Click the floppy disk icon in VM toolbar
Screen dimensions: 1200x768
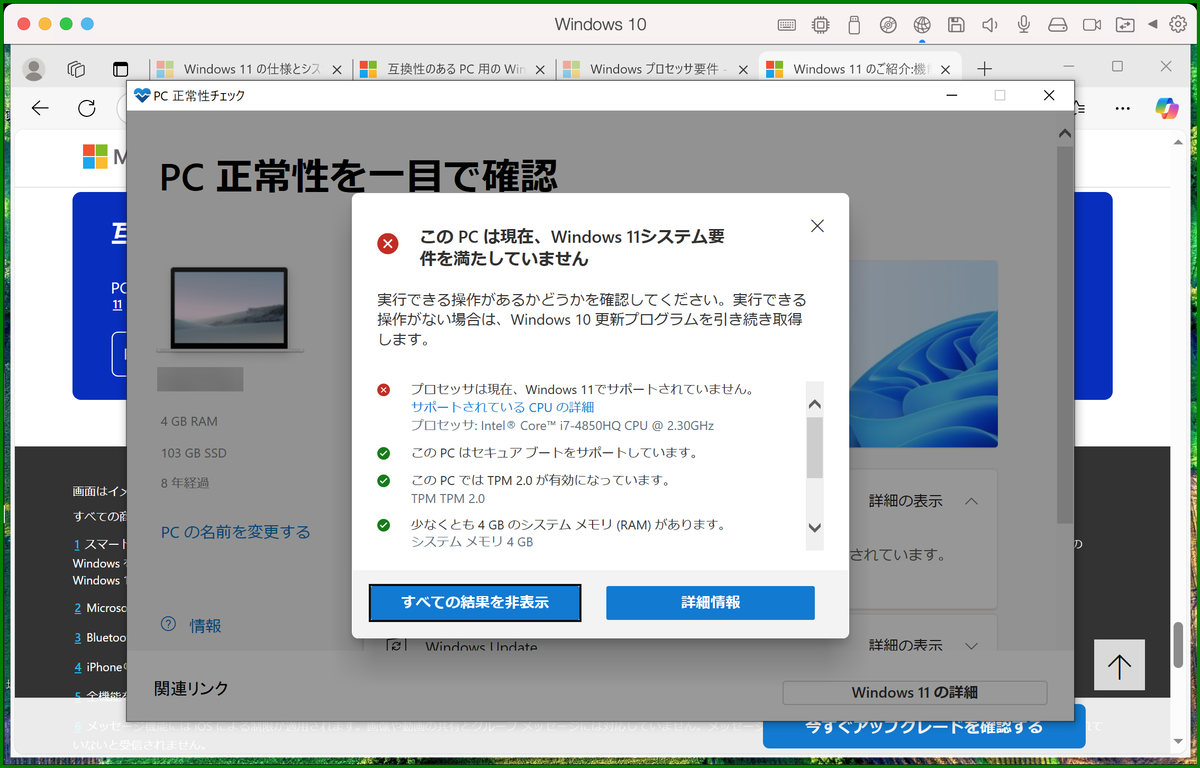(x=956, y=24)
